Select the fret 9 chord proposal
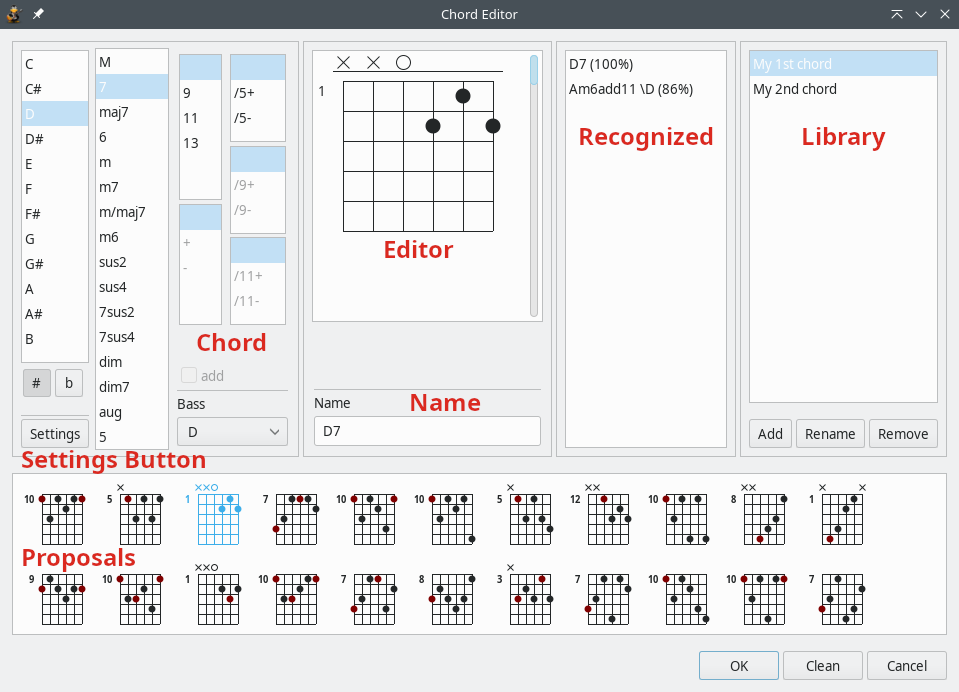Image resolution: width=959 pixels, height=692 pixels. pyautogui.click(x=62, y=599)
